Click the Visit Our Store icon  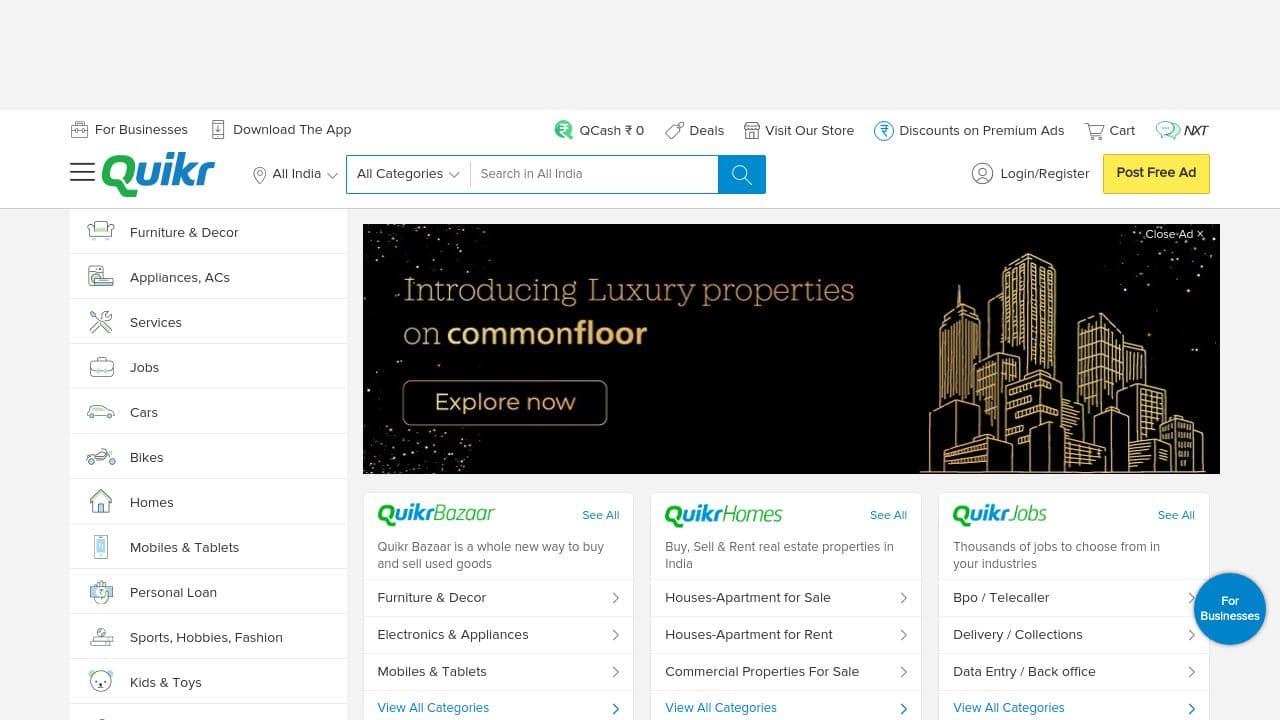tap(751, 130)
